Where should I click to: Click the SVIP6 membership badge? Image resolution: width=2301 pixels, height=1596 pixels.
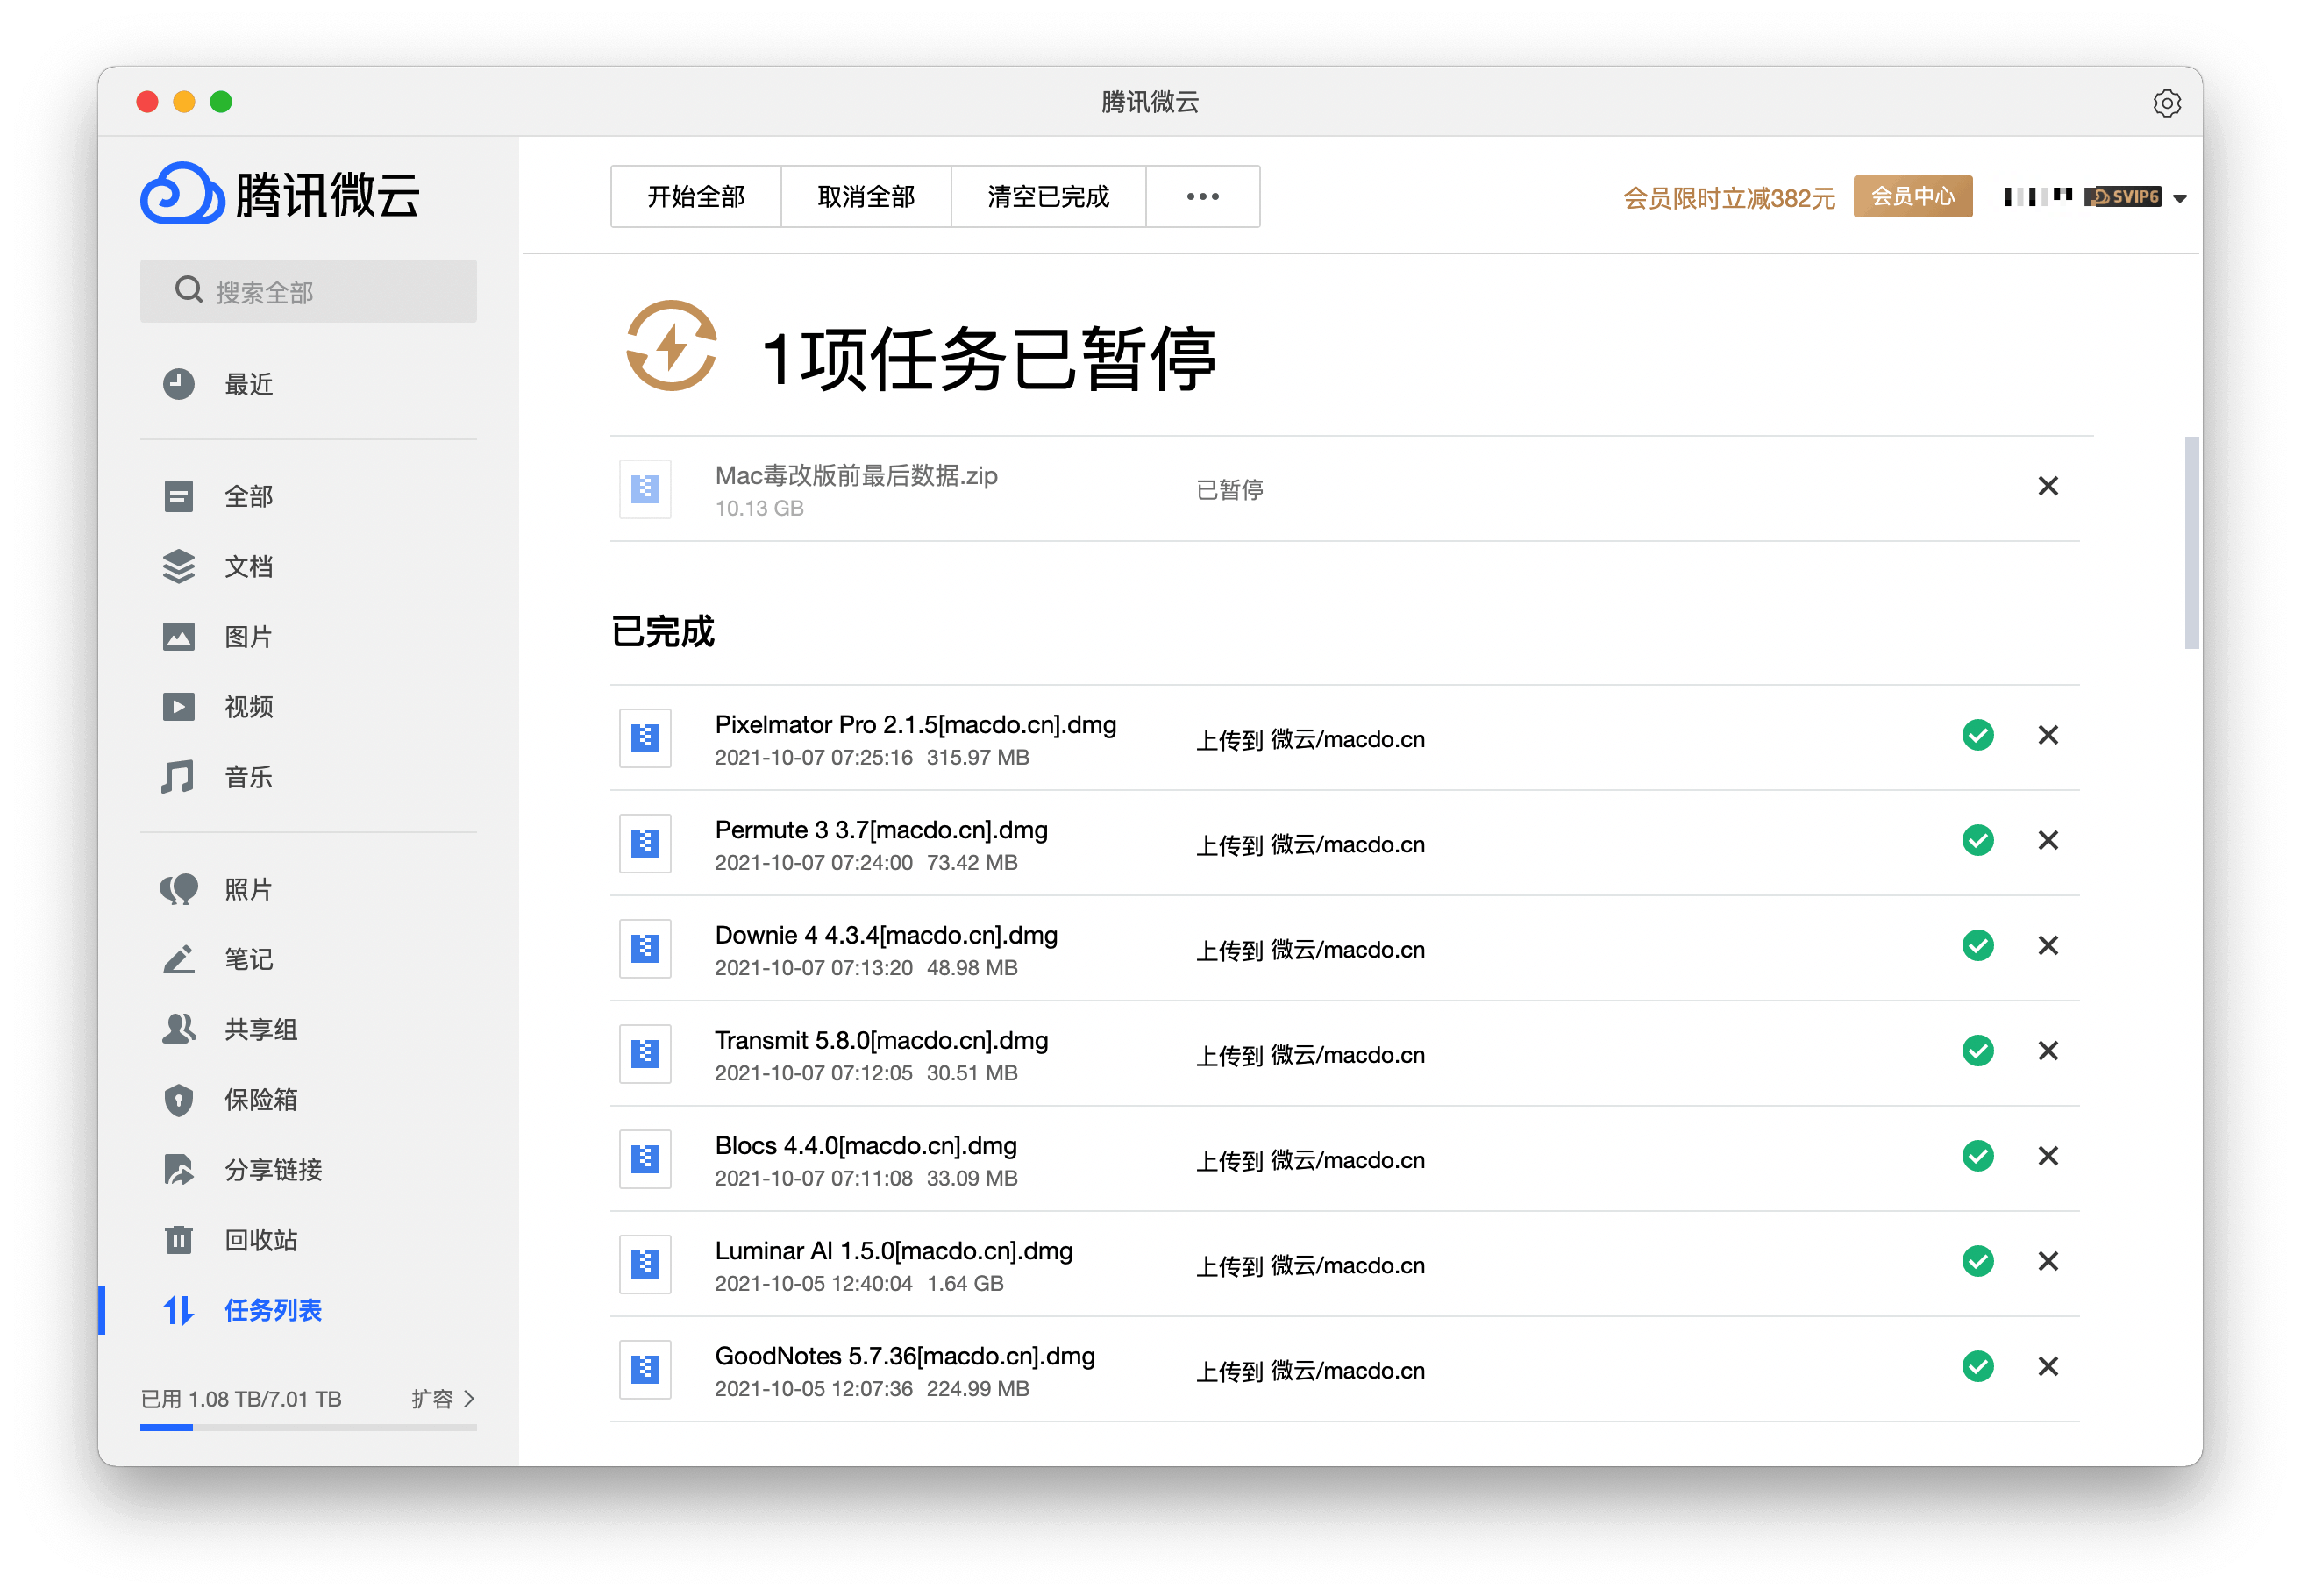pos(2124,197)
